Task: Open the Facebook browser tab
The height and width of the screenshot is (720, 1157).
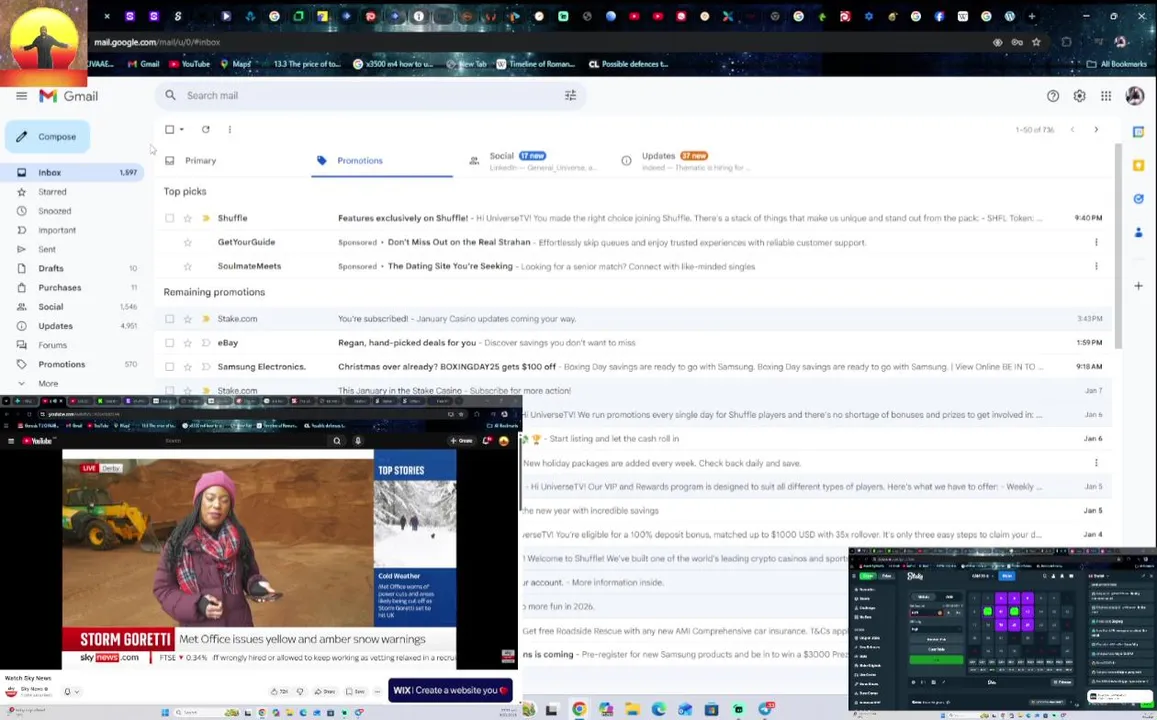Action: tap(939, 16)
